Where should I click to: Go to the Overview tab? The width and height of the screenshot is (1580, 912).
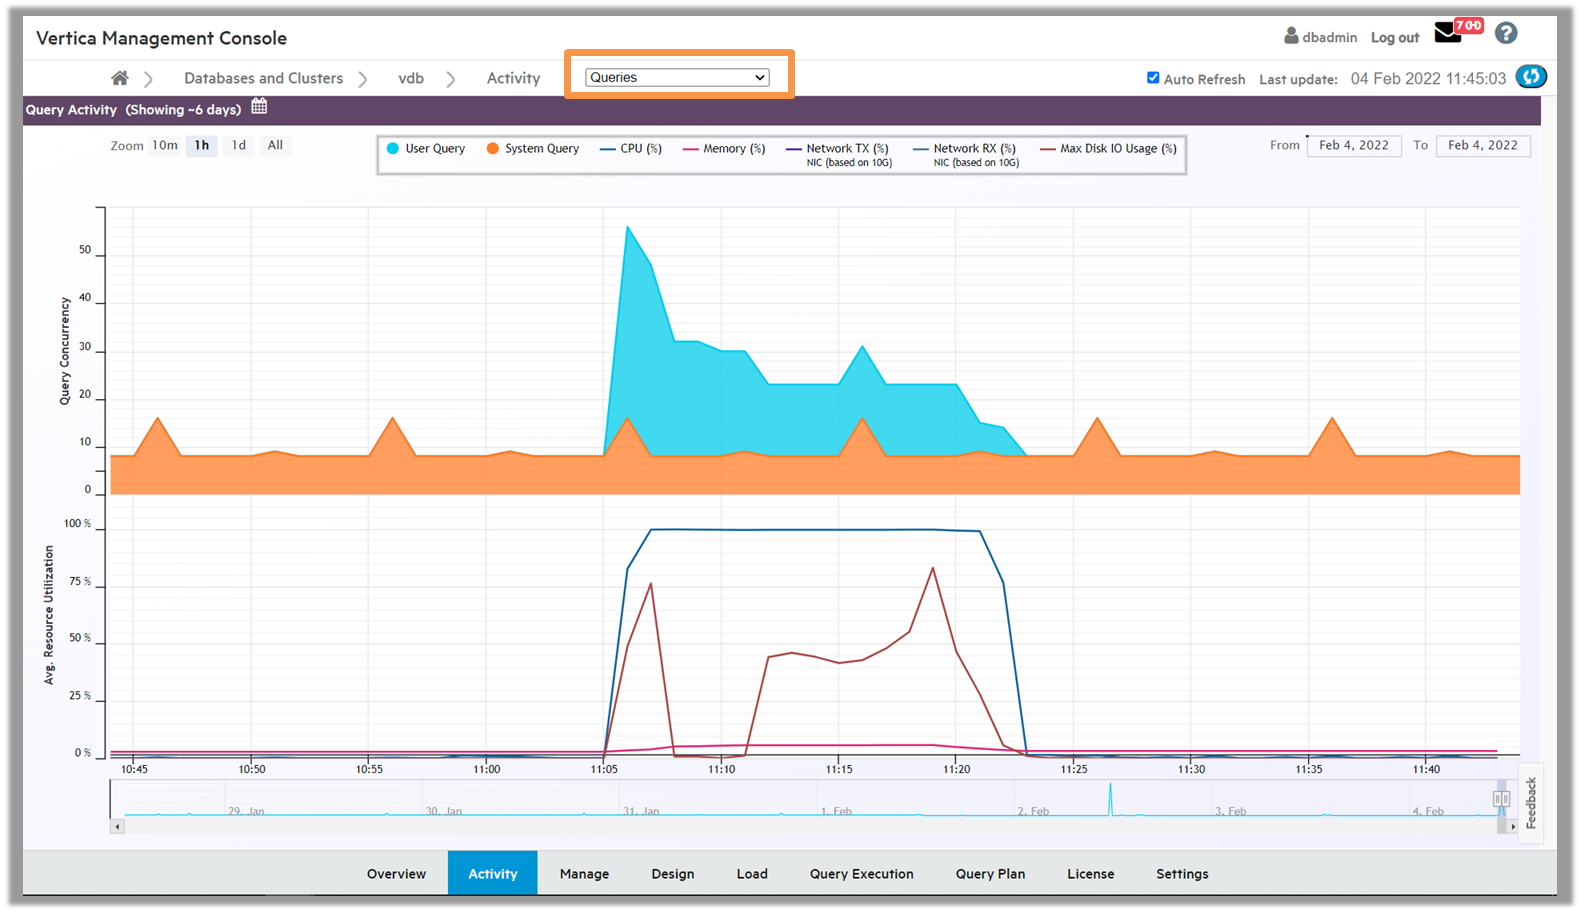[x=396, y=874]
